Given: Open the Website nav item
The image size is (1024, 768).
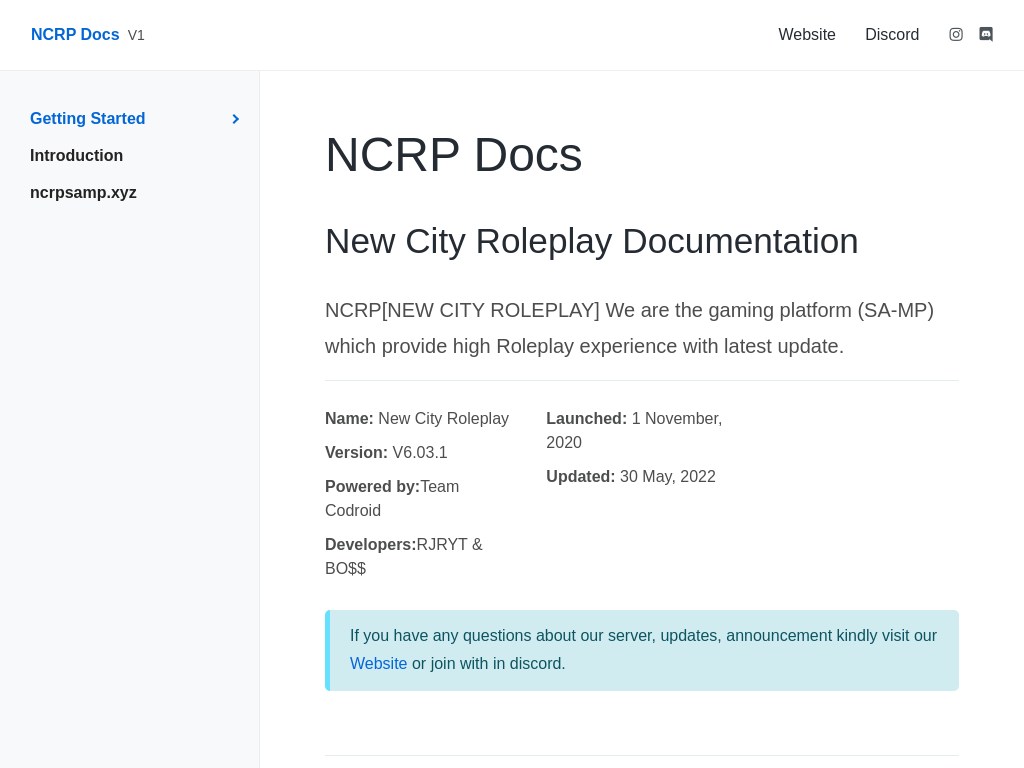Looking at the screenshot, I should [x=807, y=35].
